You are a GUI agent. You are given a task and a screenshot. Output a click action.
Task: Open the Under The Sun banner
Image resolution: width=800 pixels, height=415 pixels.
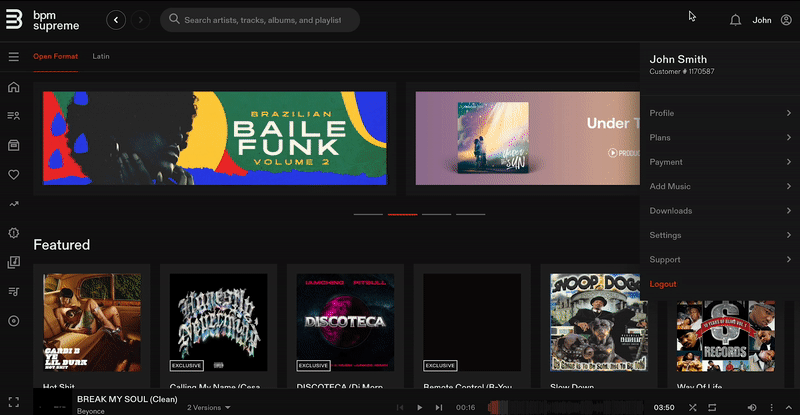(528, 138)
